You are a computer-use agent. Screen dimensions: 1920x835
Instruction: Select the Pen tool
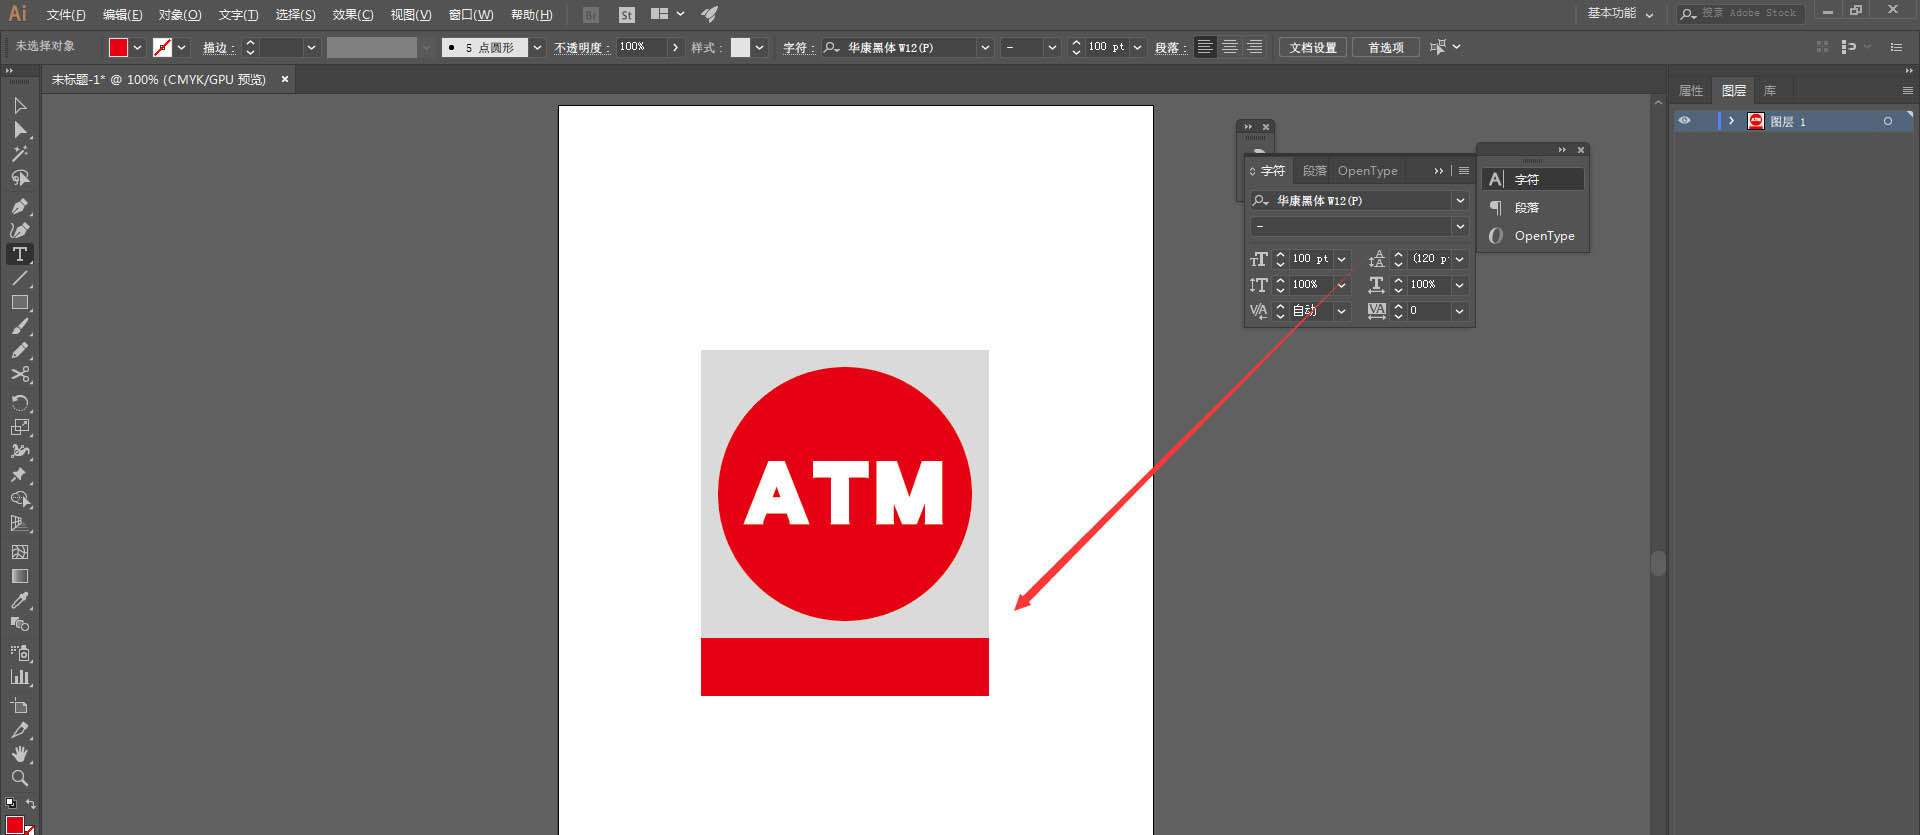pyautogui.click(x=20, y=206)
